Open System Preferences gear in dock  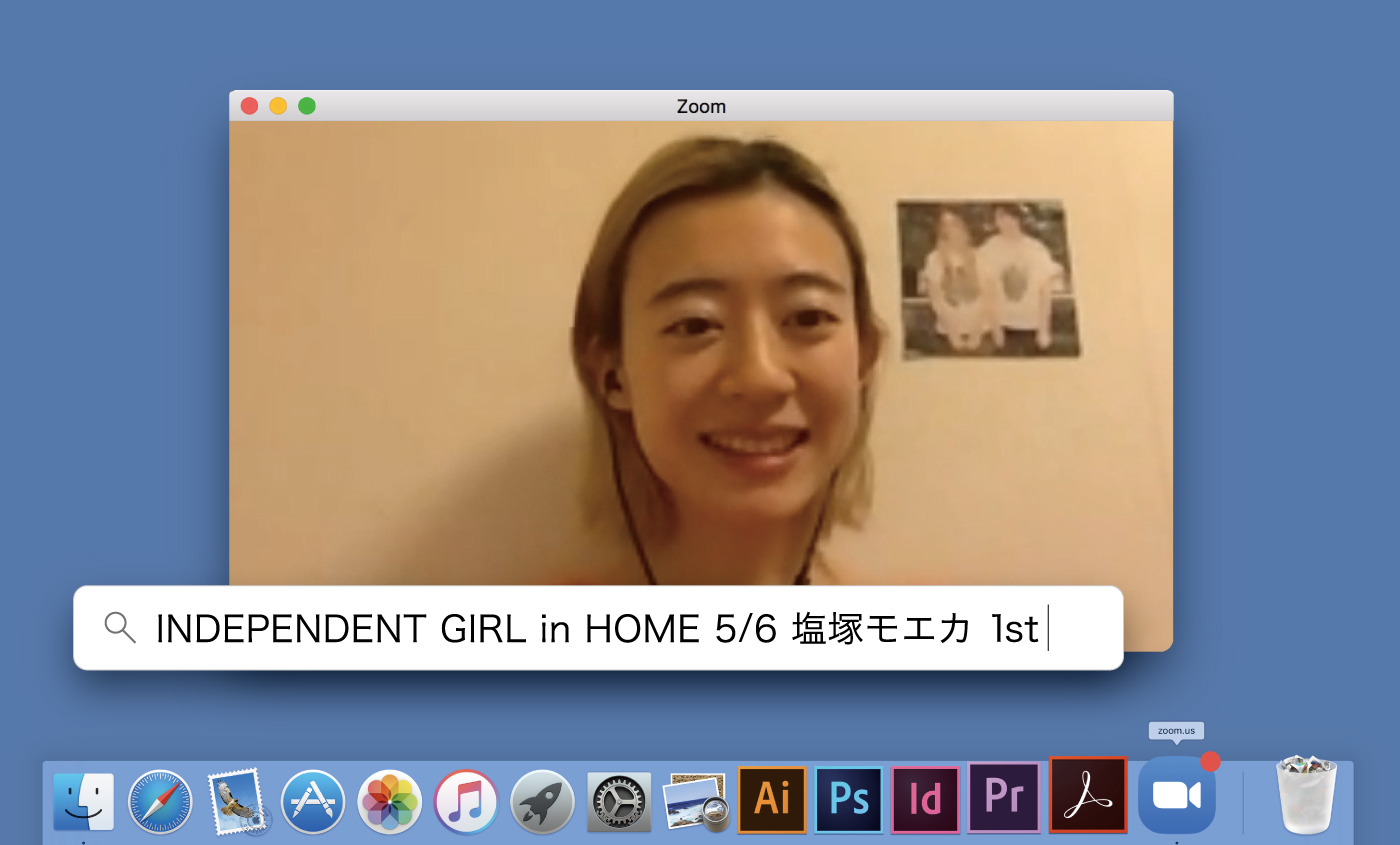click(x=619, y=802)
